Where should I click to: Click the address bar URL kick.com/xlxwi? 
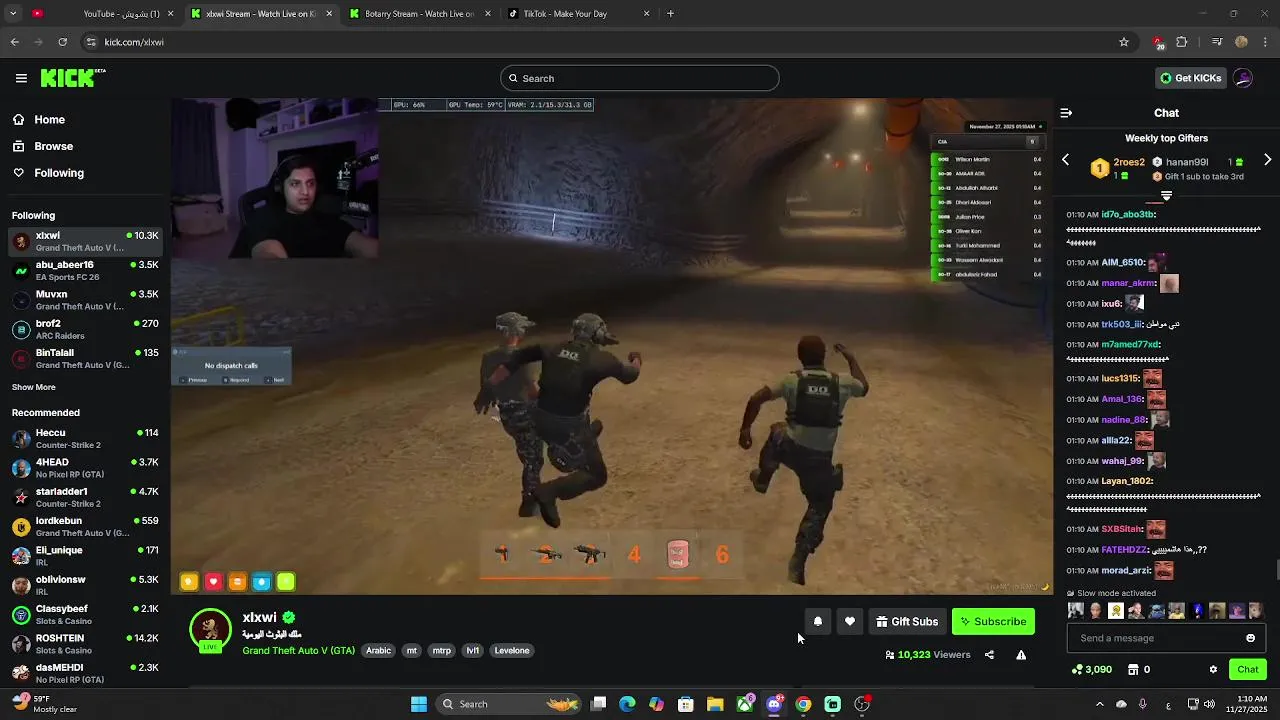(x=134, y=42)
